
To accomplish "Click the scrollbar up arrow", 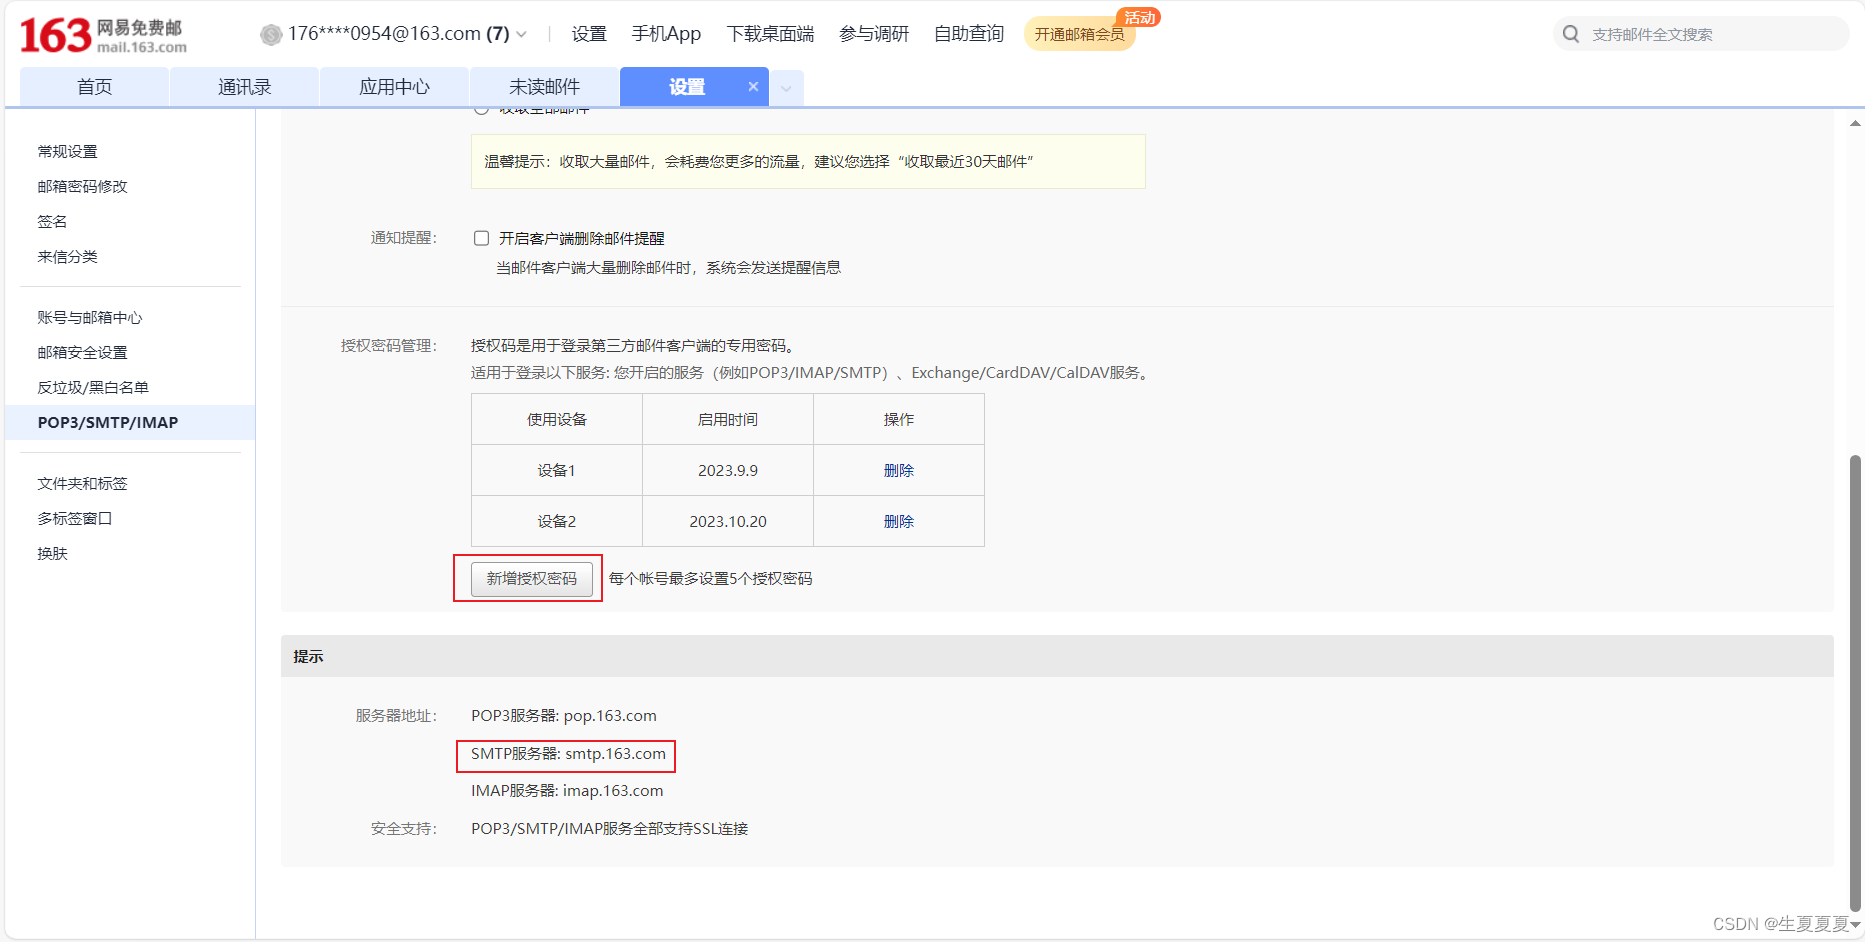I will [x=1855, y=123].
